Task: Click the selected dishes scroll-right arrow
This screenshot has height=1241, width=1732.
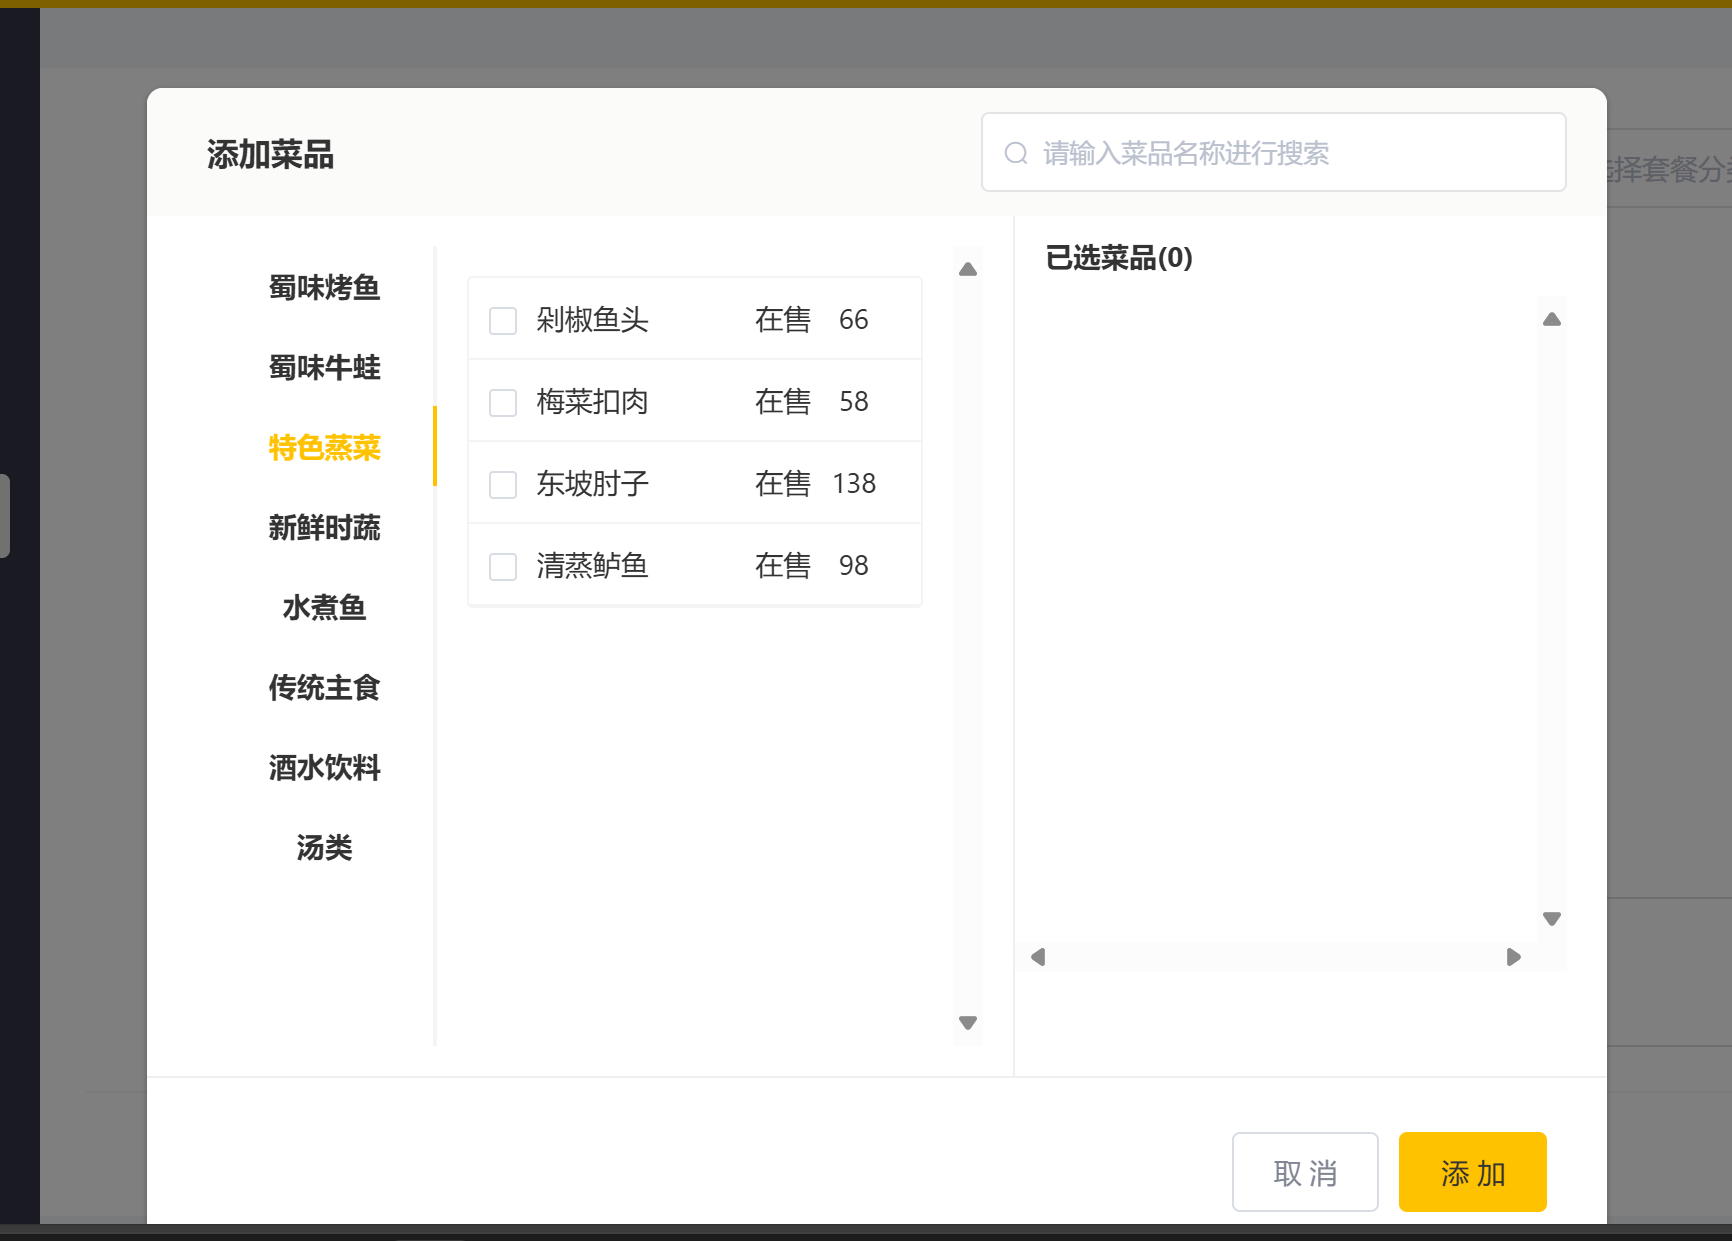Action: pos(1514,957)
